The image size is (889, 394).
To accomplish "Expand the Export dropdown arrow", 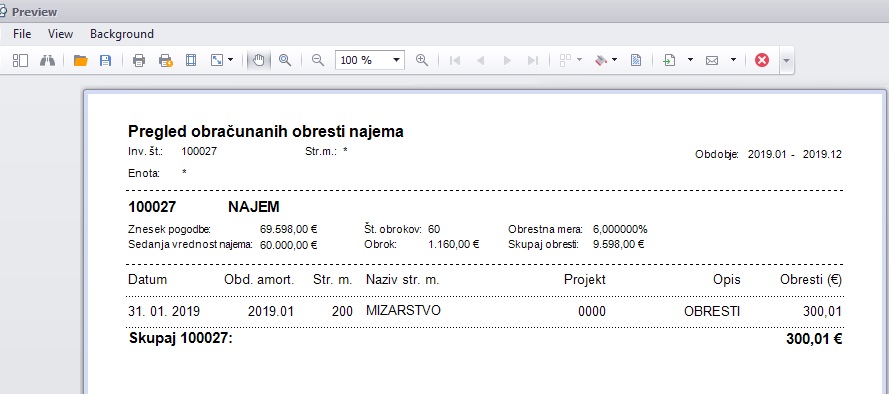I will click(x=690, y=60).
